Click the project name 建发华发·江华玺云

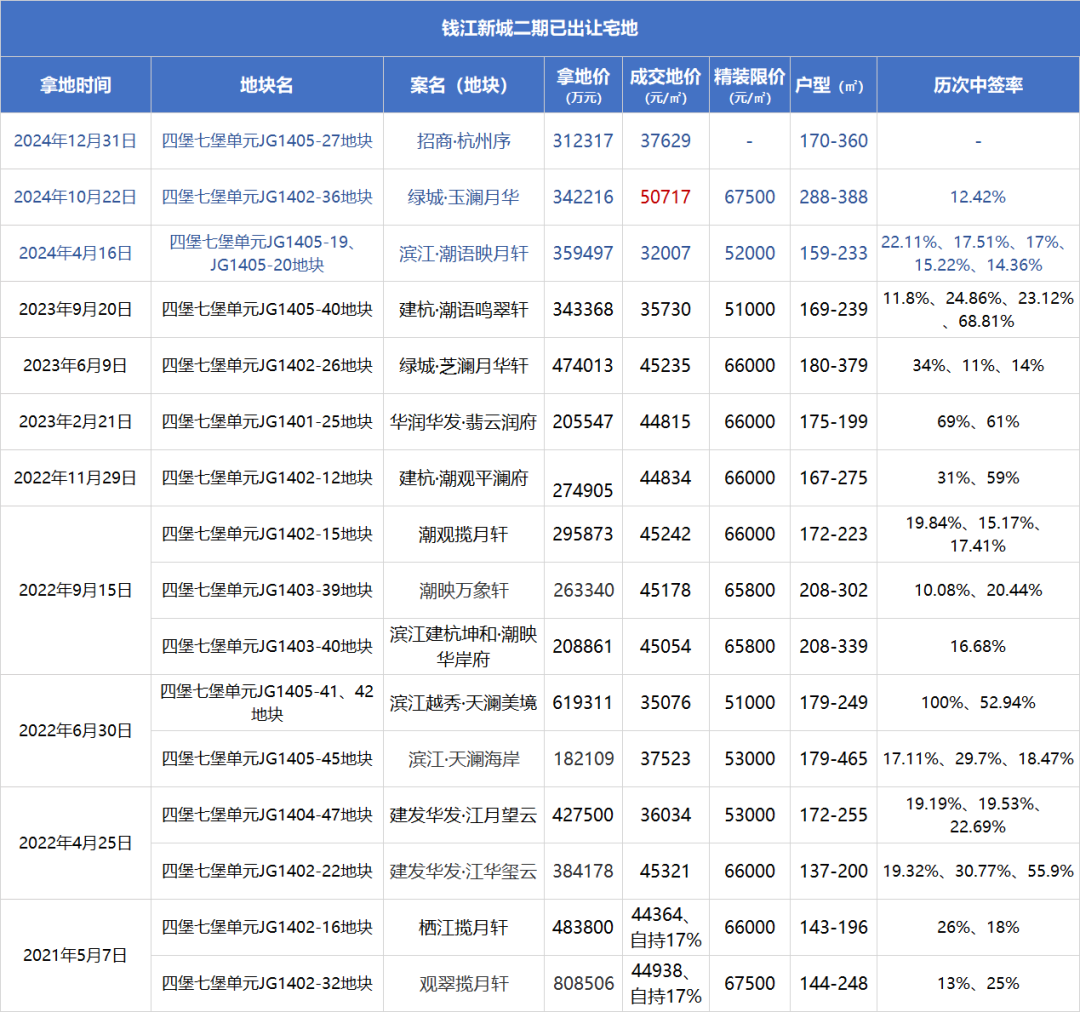click(x=464, y=871)
